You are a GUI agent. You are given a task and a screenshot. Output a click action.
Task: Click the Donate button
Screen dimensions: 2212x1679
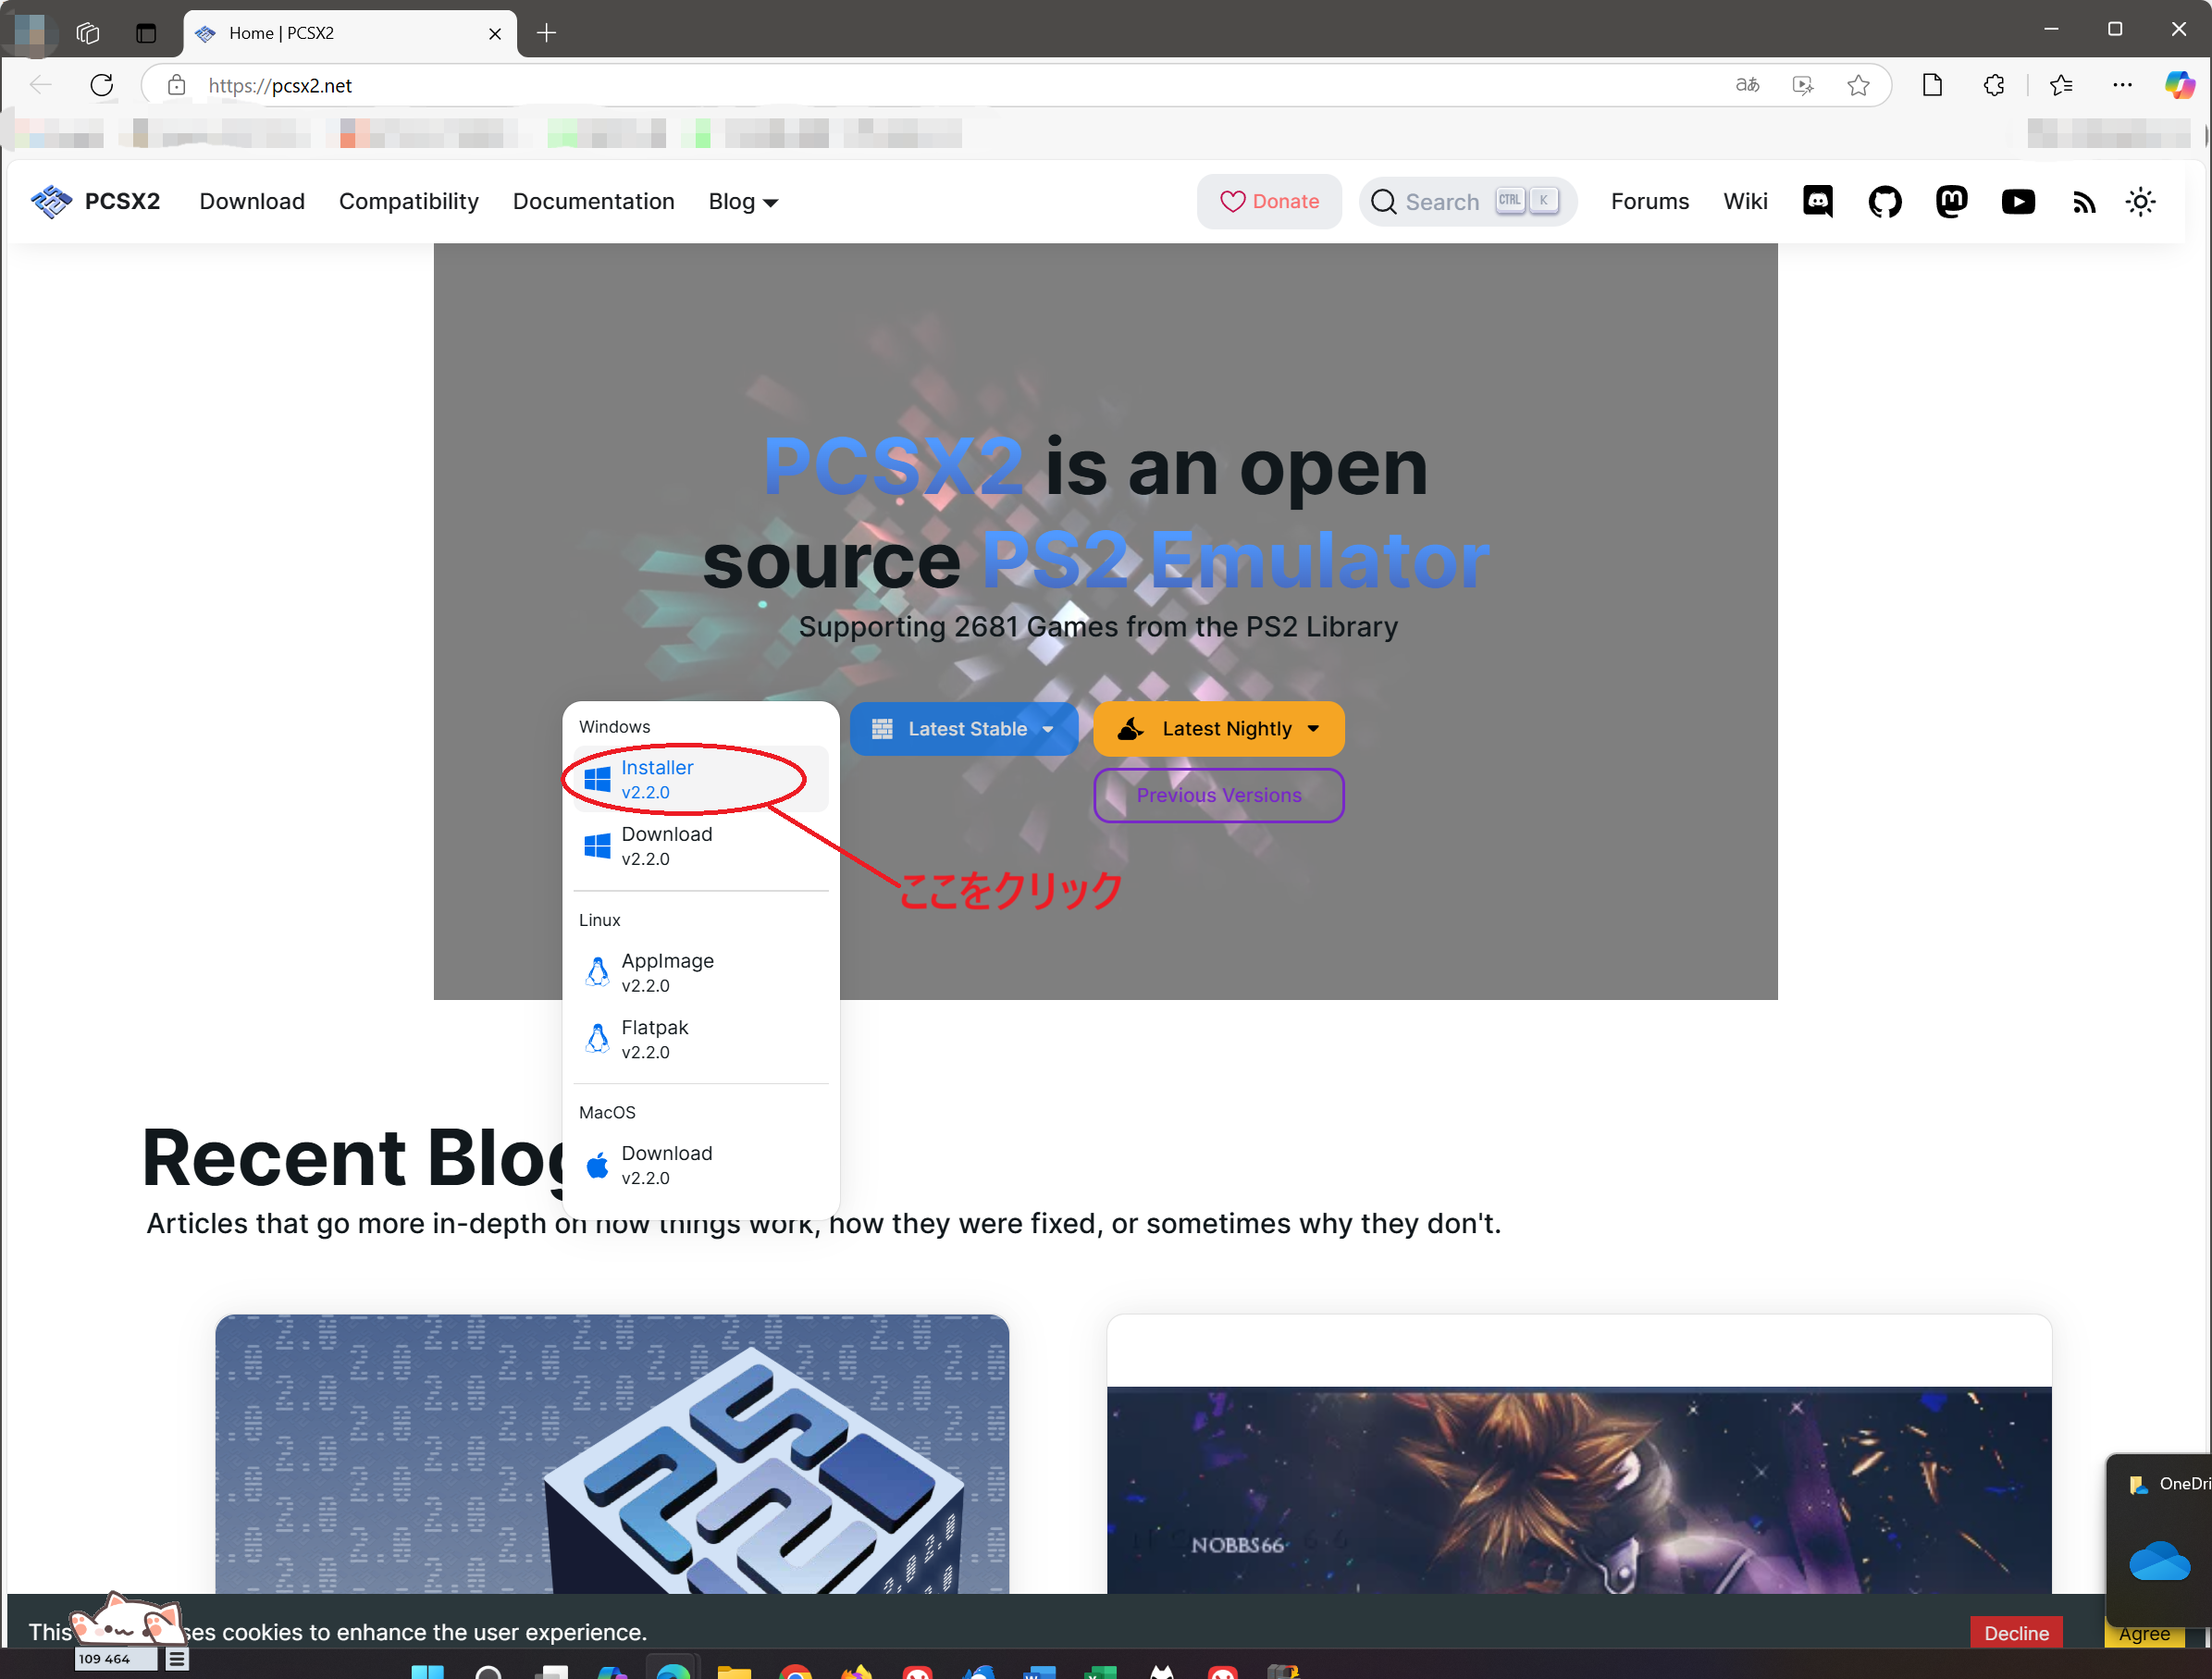pyautogui.click(x=1268, y=202)
